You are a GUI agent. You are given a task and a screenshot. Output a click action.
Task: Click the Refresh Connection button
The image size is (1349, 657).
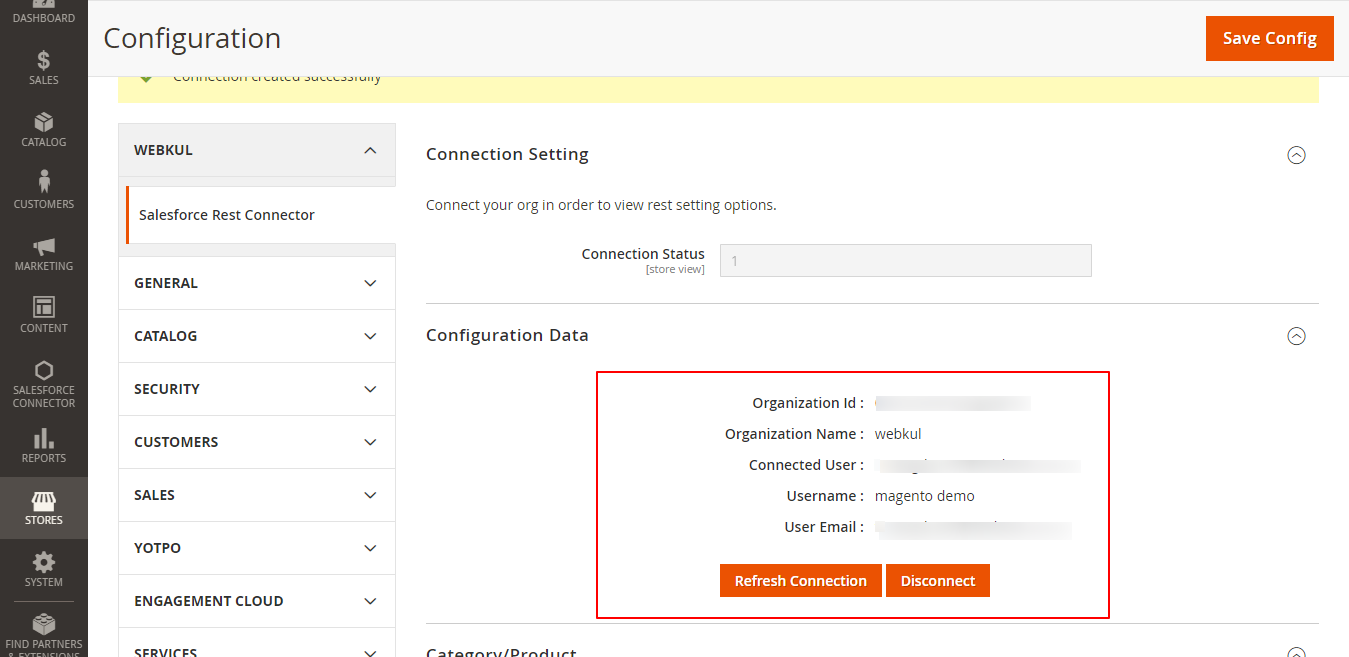801,581
